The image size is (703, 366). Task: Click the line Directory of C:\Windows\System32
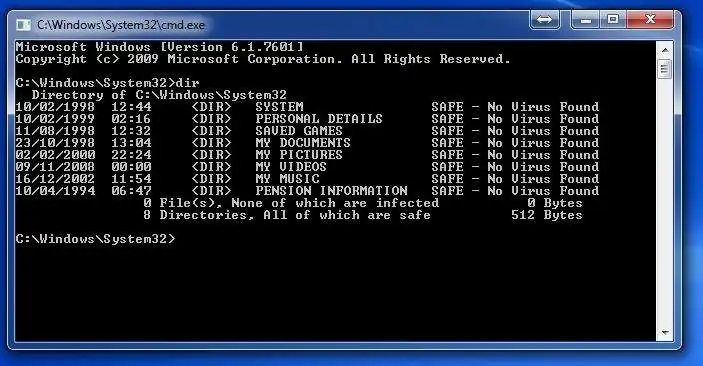(159, 95)
